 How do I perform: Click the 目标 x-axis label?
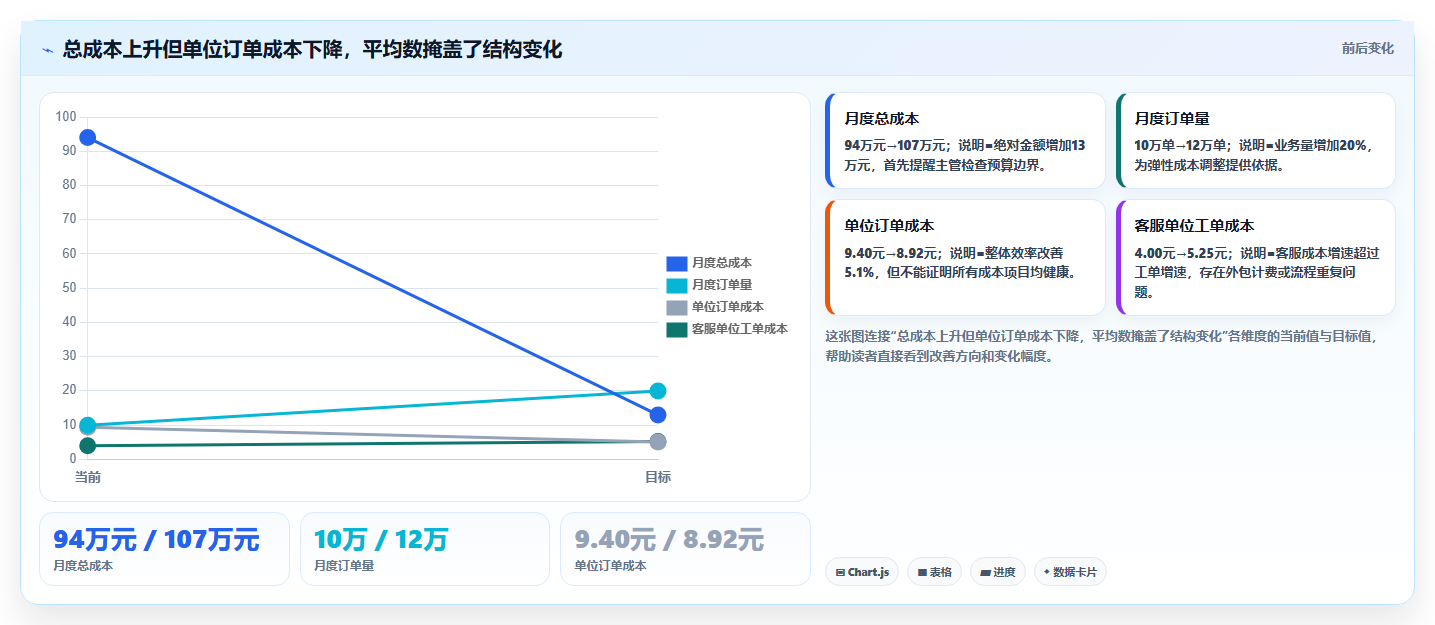pyautogui.click(x=658, y=477)
